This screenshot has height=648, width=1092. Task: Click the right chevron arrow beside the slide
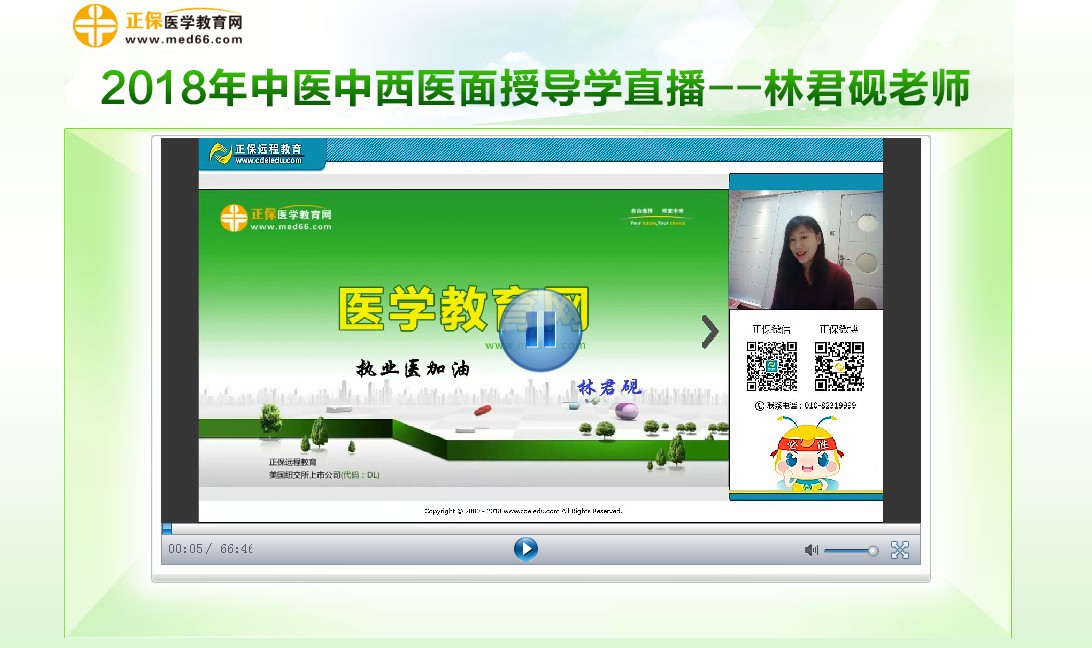point(710,332)
